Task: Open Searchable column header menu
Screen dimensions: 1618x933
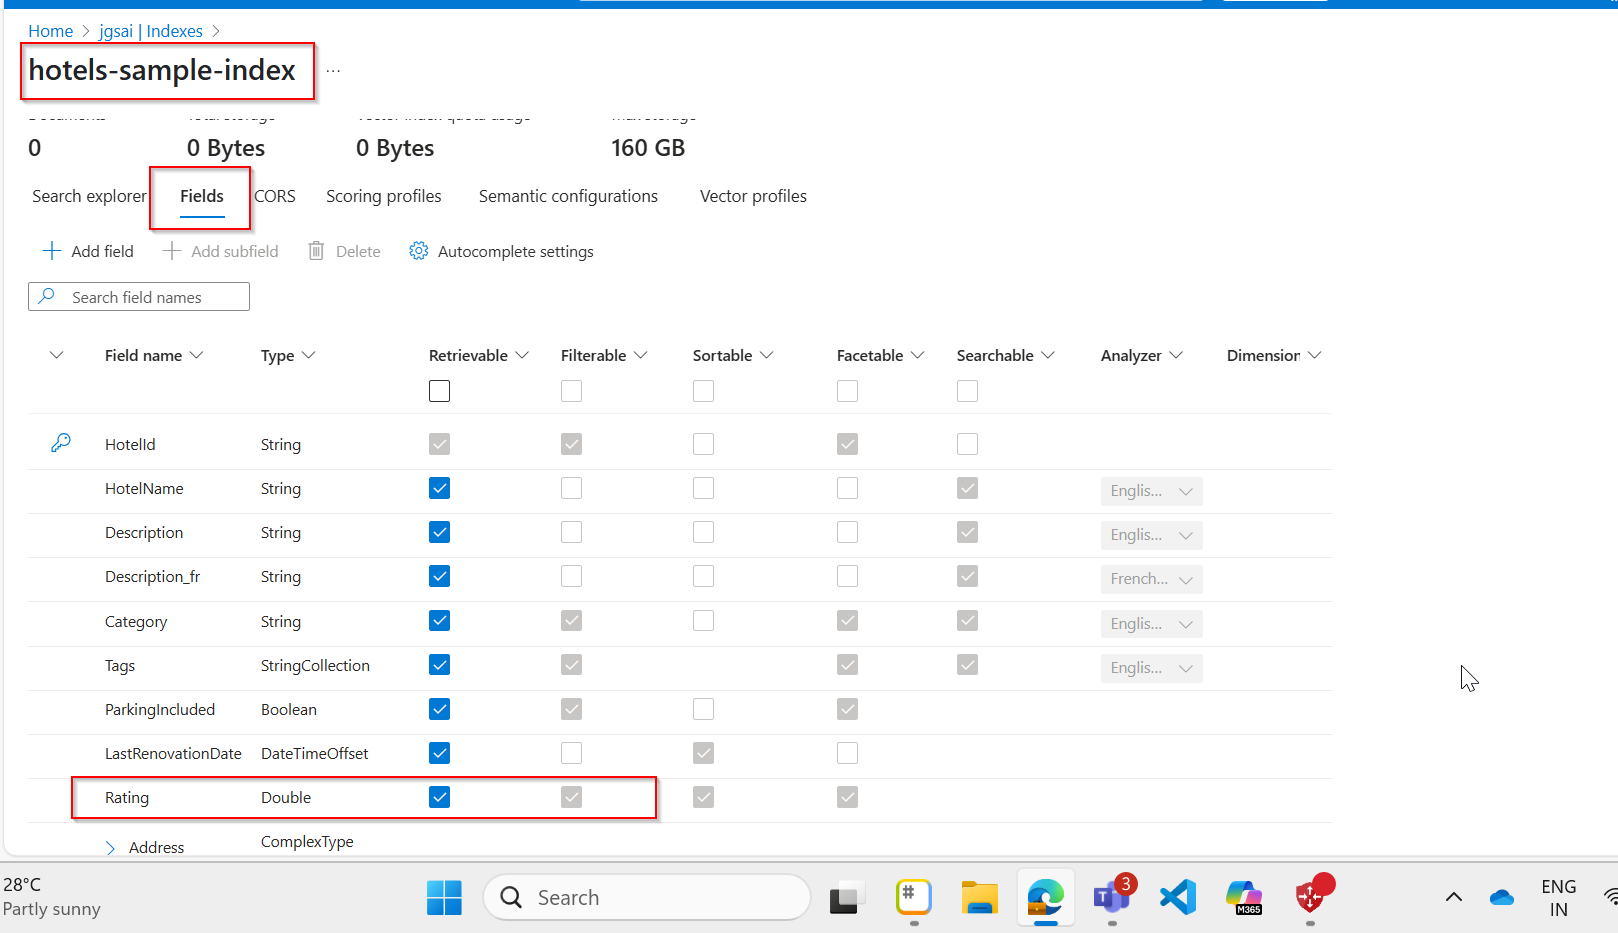Action: (x=1048, y=355)
